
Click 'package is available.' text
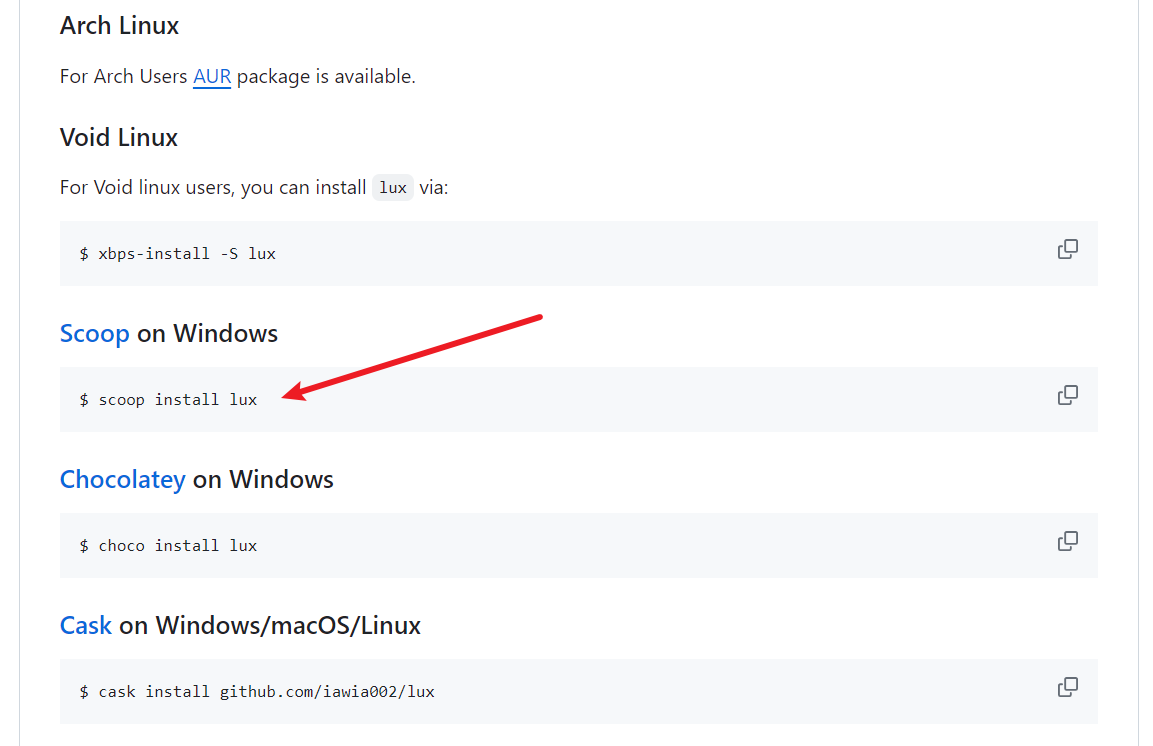click(x=326, y=76)
